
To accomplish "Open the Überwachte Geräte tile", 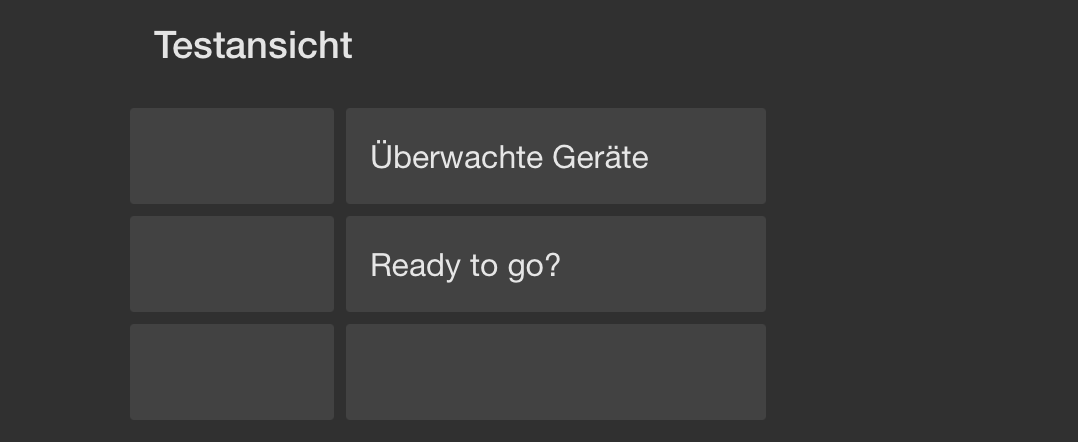I will 555,156.
